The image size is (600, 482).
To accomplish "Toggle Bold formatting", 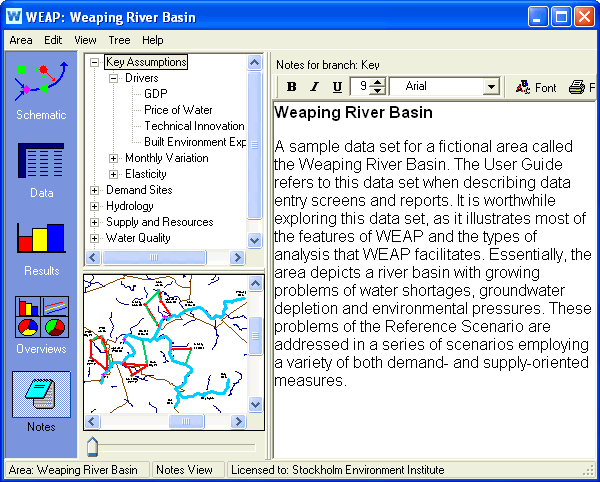I will 292,87.
